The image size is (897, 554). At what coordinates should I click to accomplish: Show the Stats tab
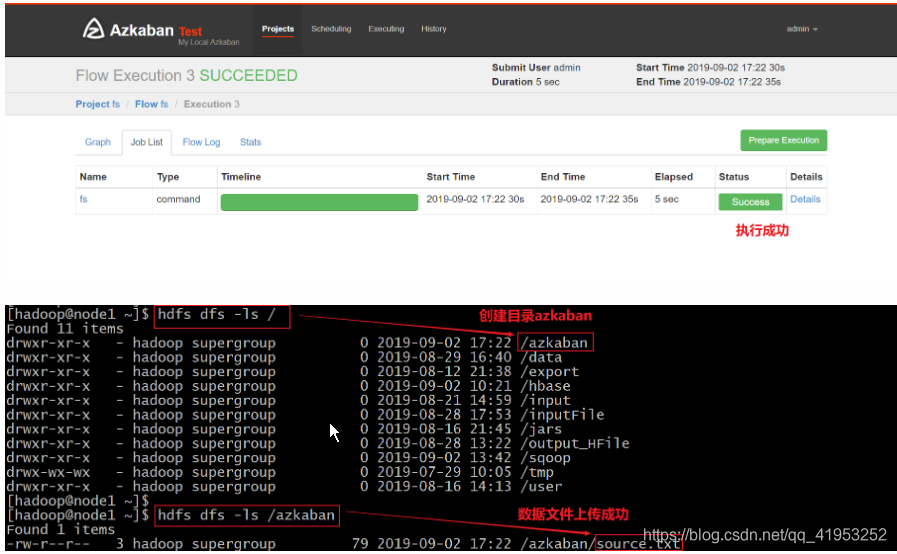[251, 142]
